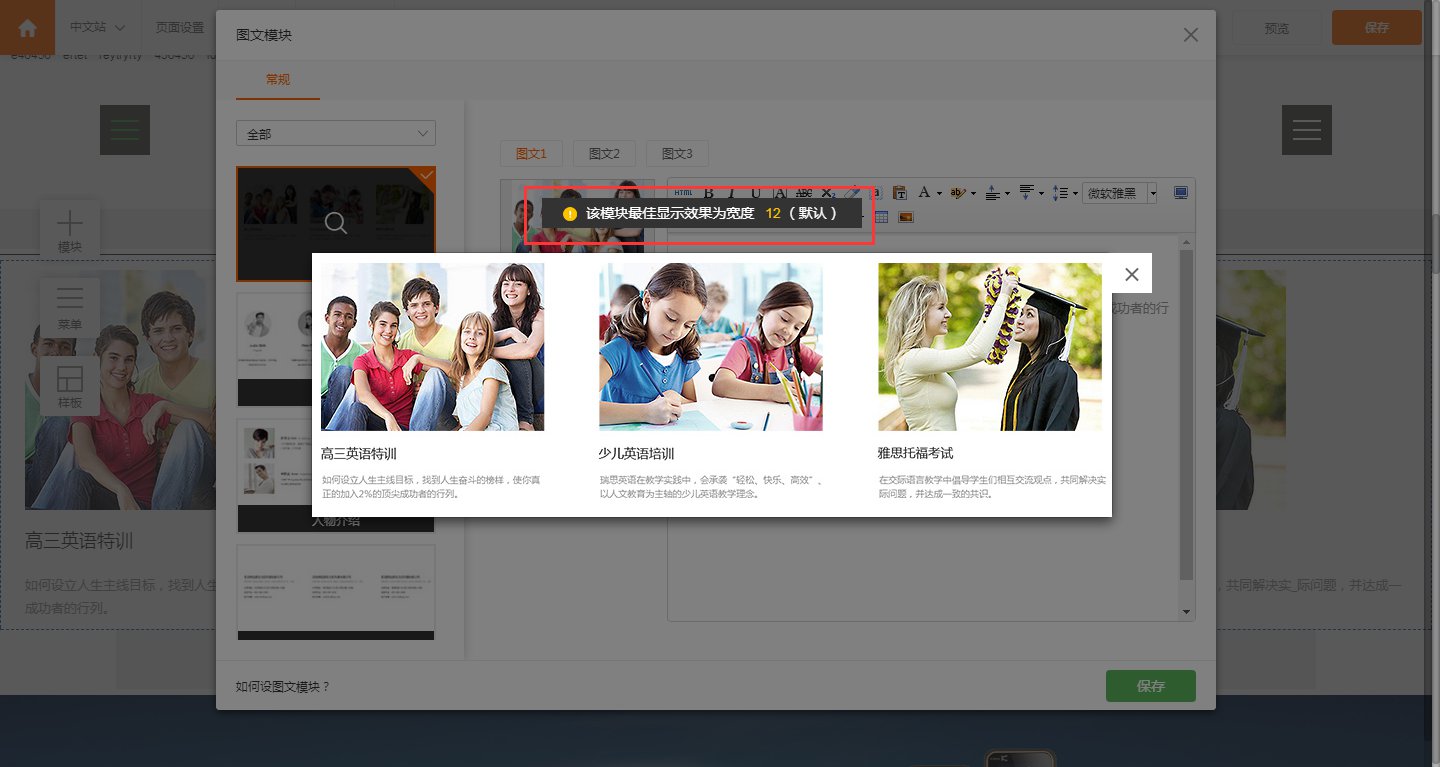Switch to the 图文3 tab
The height and width of the screenshot is (767, 1440).
[x=677, y=153]
